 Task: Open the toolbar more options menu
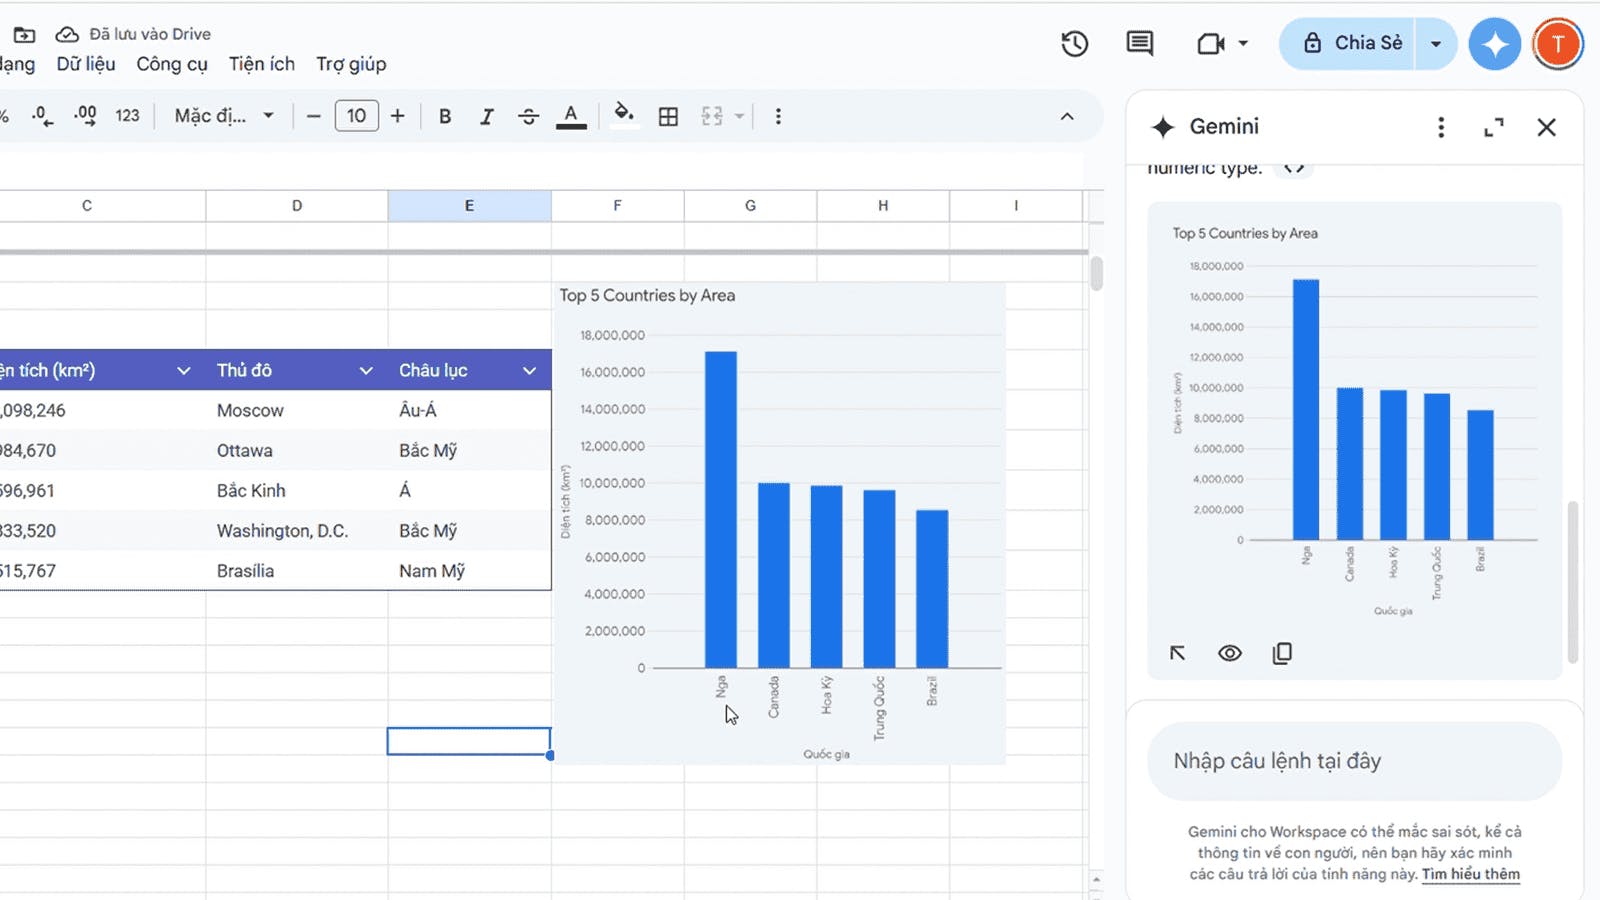pos(778,116)
